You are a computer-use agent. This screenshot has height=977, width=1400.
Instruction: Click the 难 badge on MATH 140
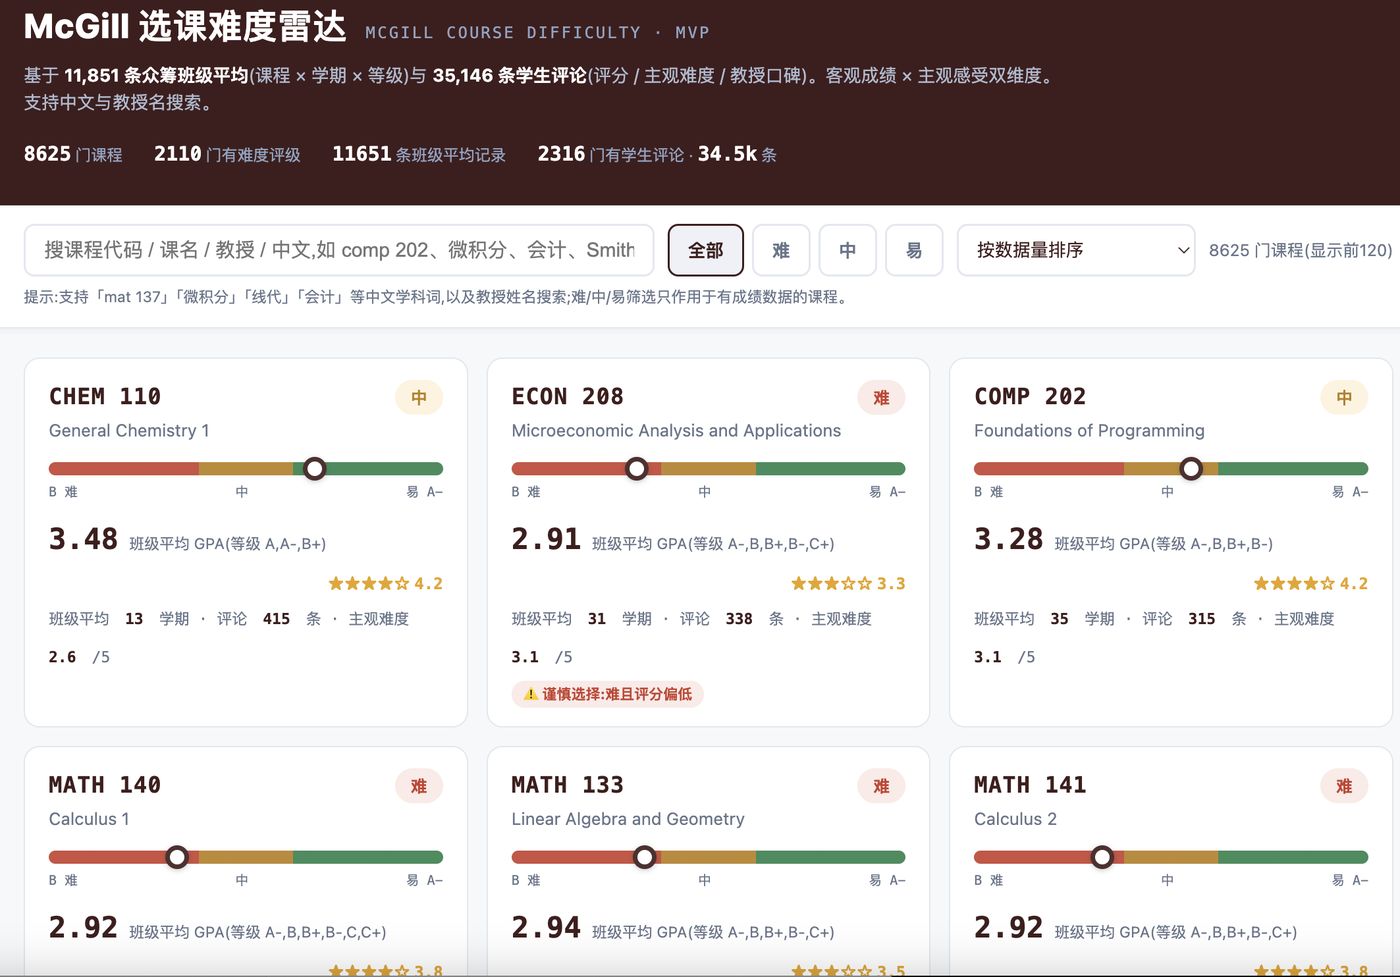click(x=419, y=786)
